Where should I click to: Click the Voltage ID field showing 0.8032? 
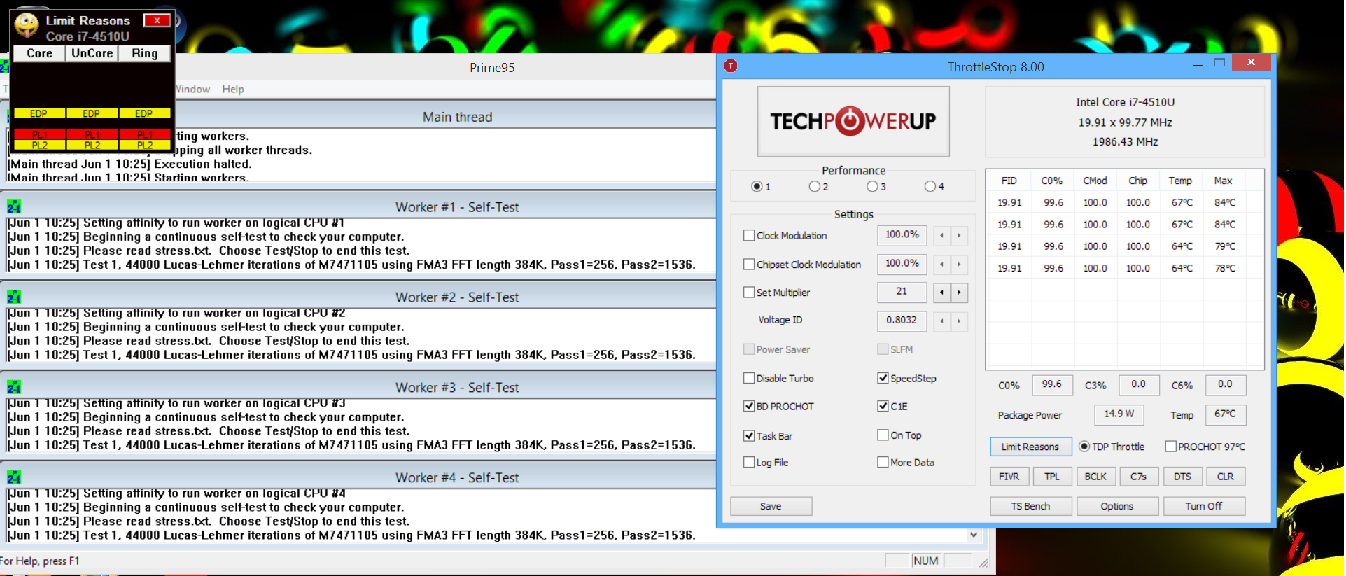pos(901,321)
